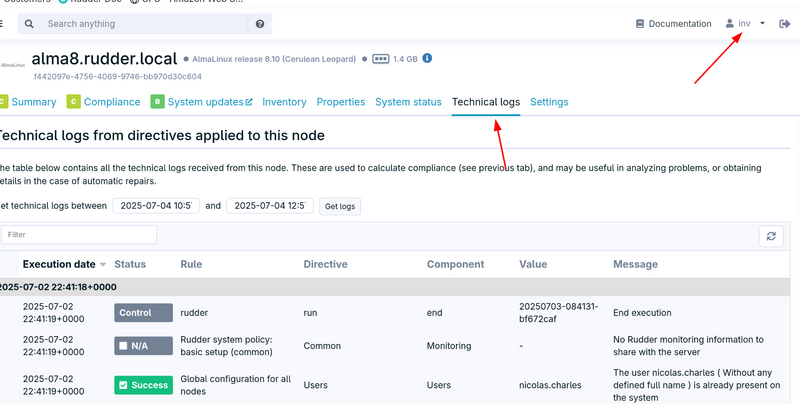This screenshot has height=404, width=800.
Task: Click the 'AlmaLinux release 8.10 (Cerulean Leopard)' text
Action: coord(274,59)
